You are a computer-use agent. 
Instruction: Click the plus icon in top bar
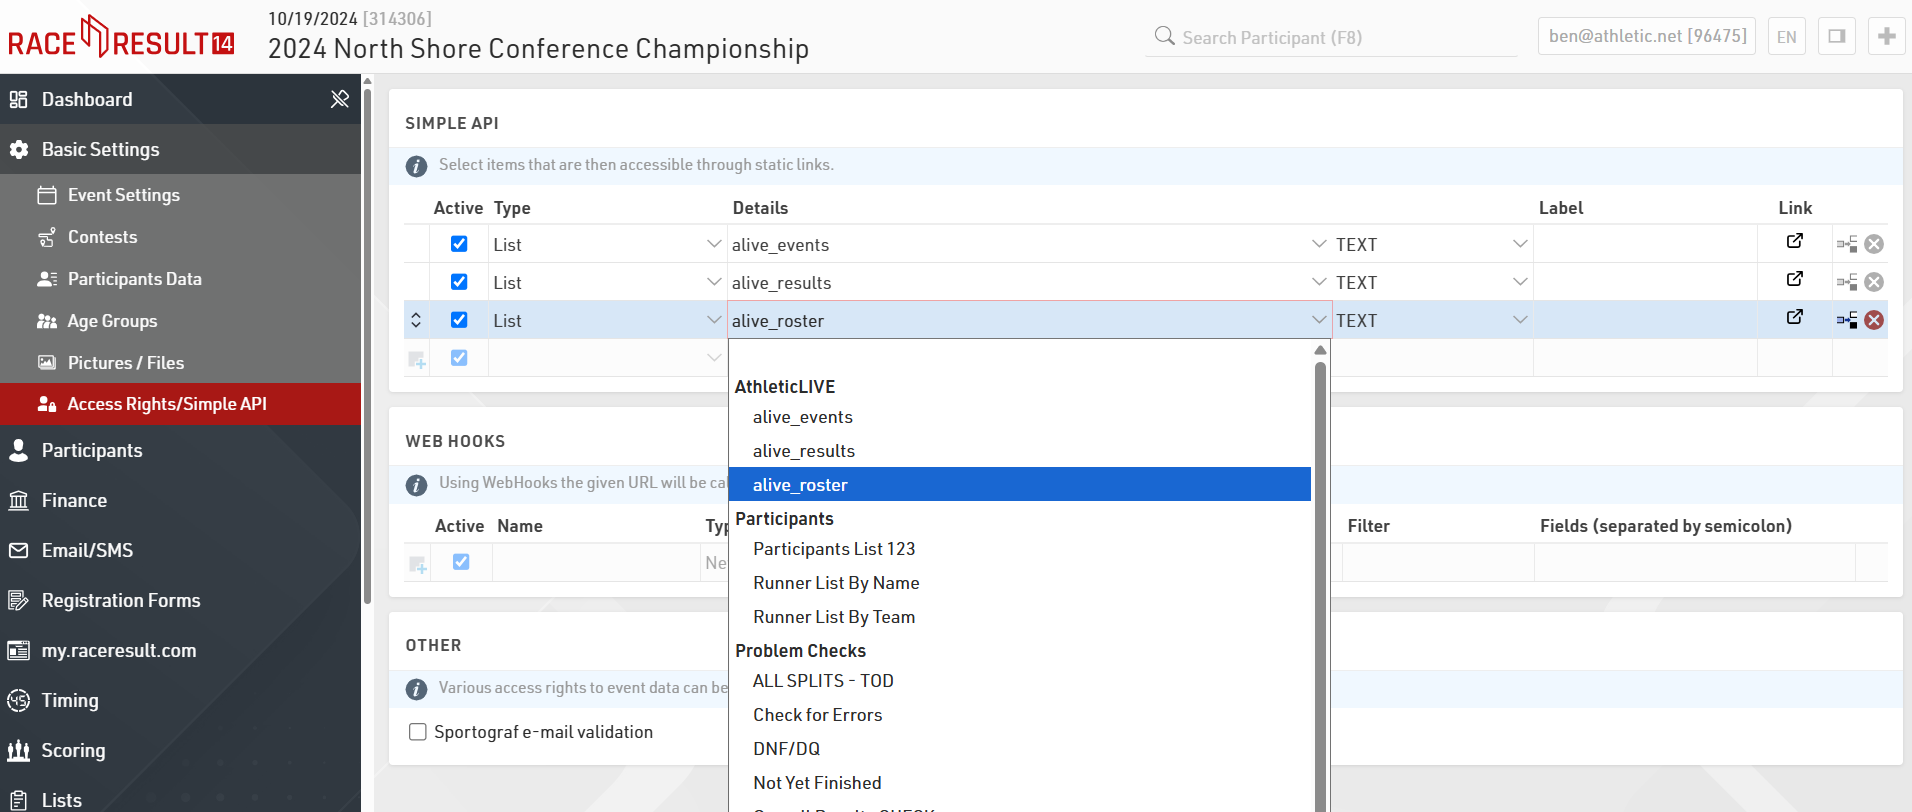1886,37
